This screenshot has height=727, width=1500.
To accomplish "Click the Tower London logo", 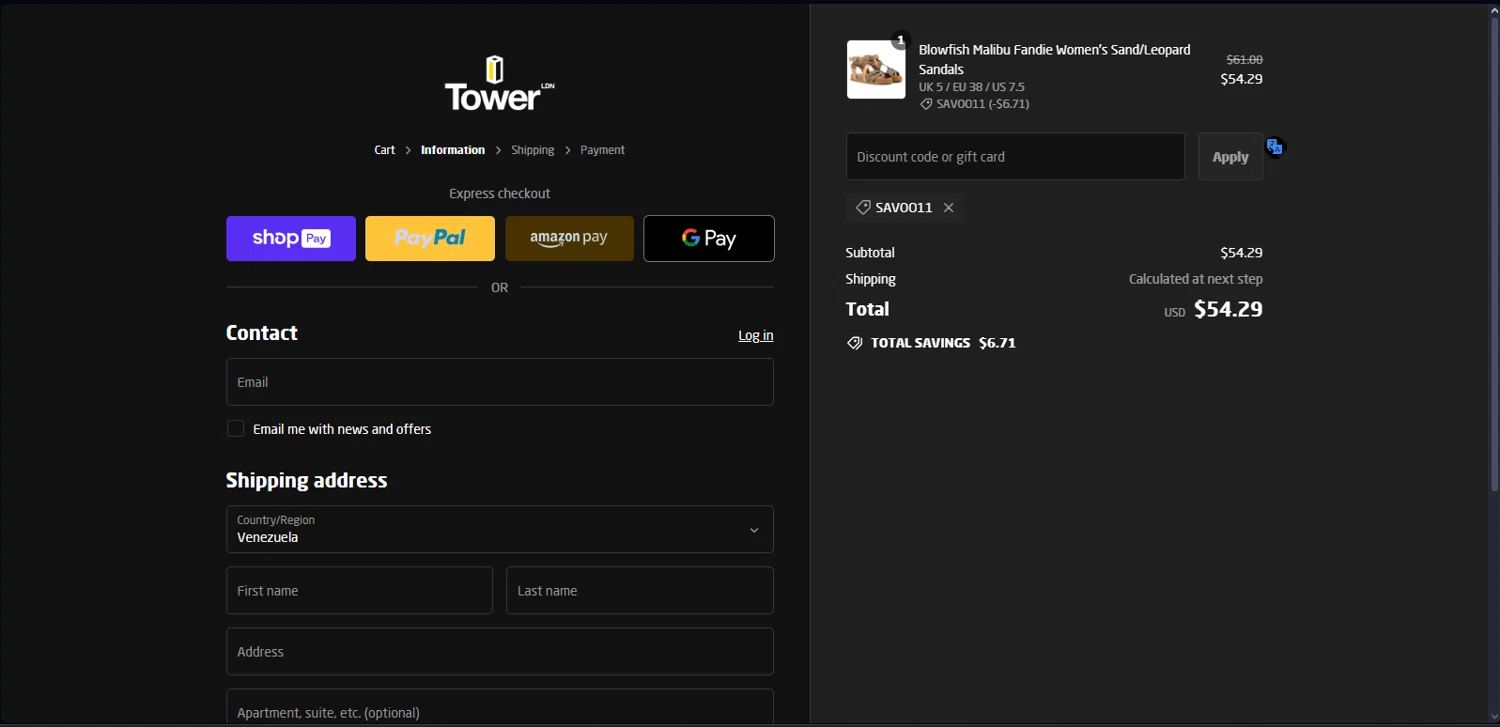I will point(499,83).
